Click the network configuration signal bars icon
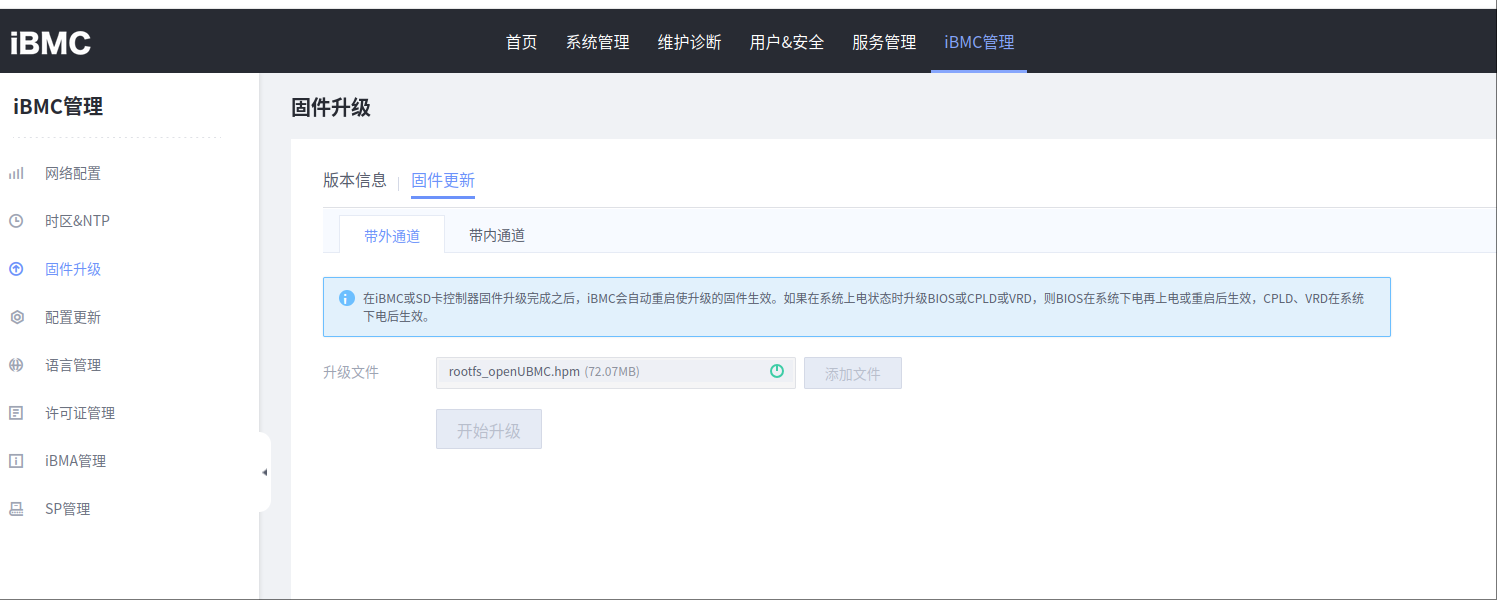1497x600 pixels. coord(16,173)
